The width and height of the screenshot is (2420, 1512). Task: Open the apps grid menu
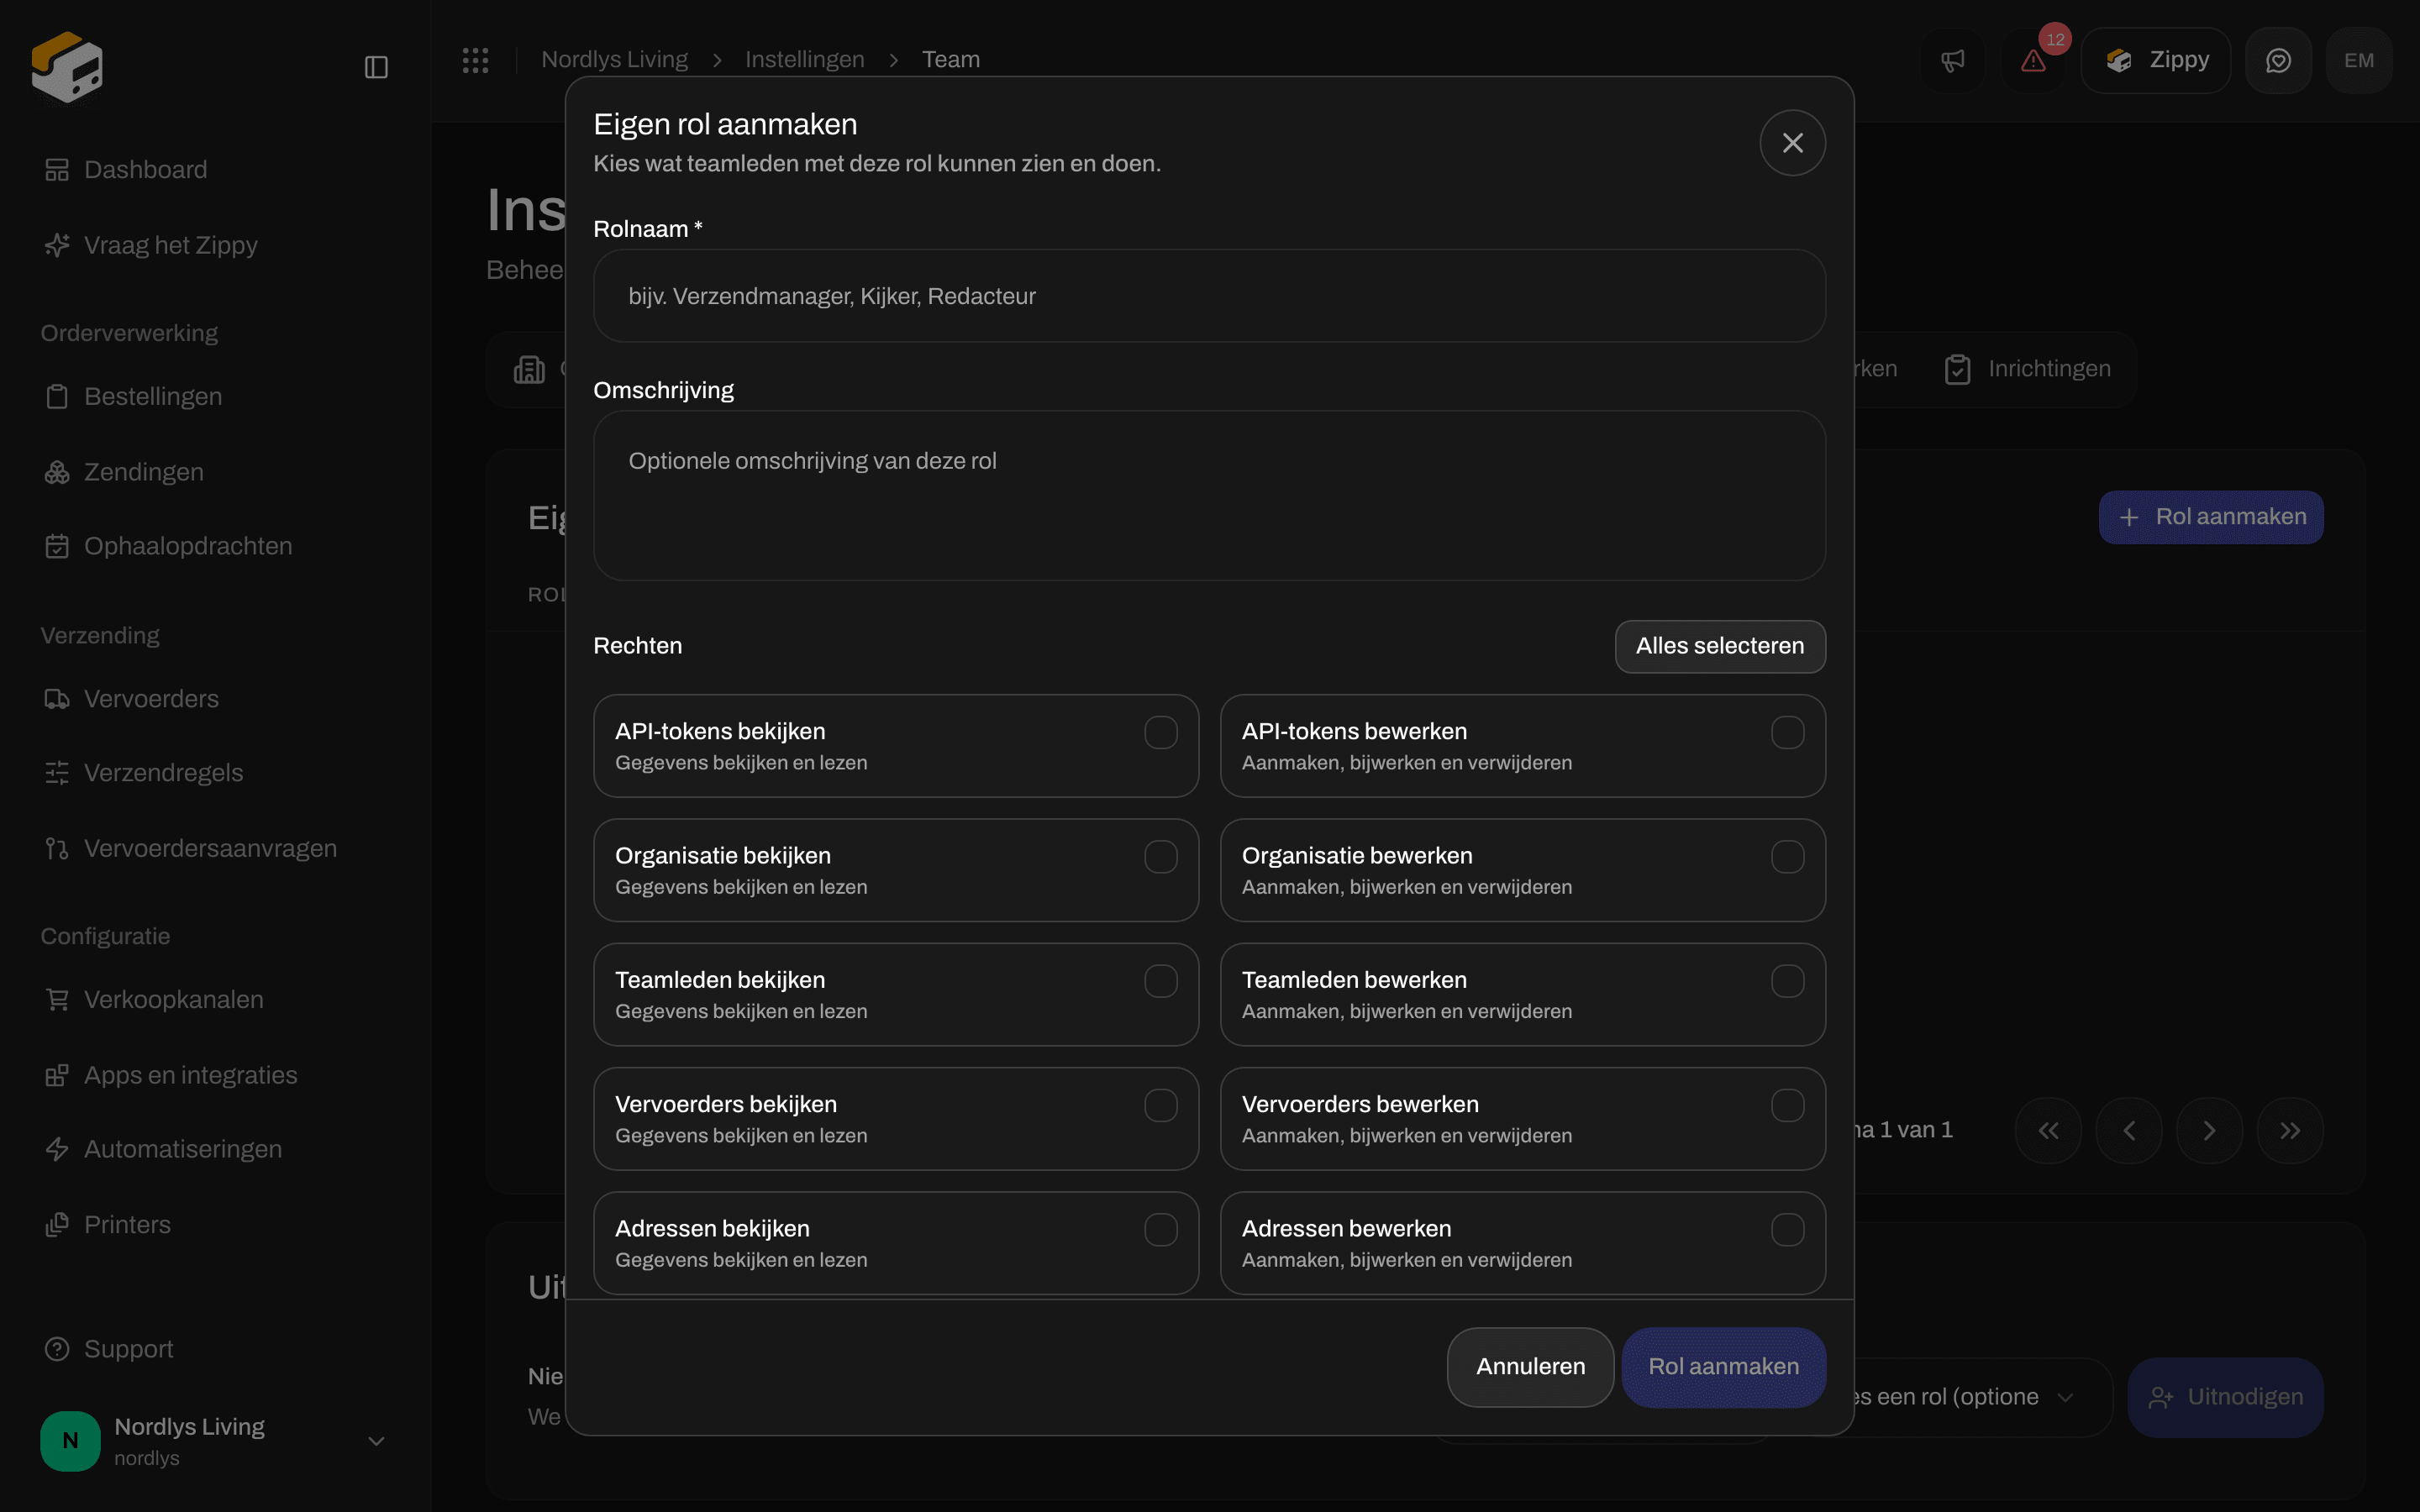[475, 60]
